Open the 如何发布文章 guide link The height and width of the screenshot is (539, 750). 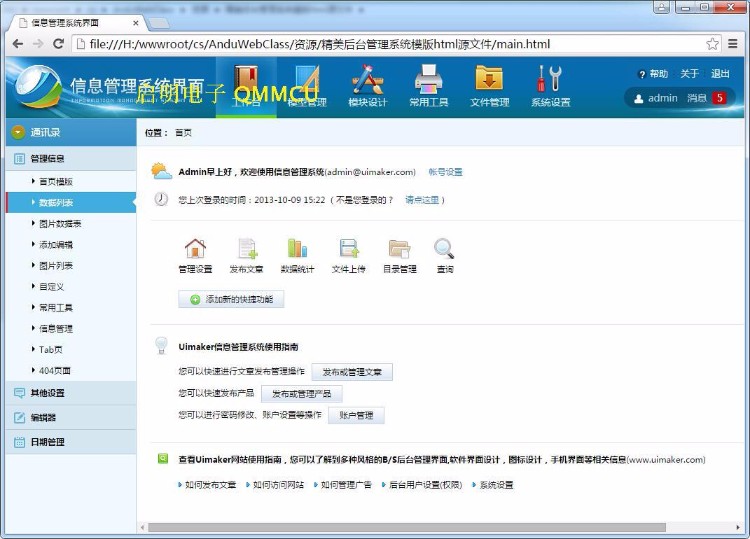(x=210, y=484)
